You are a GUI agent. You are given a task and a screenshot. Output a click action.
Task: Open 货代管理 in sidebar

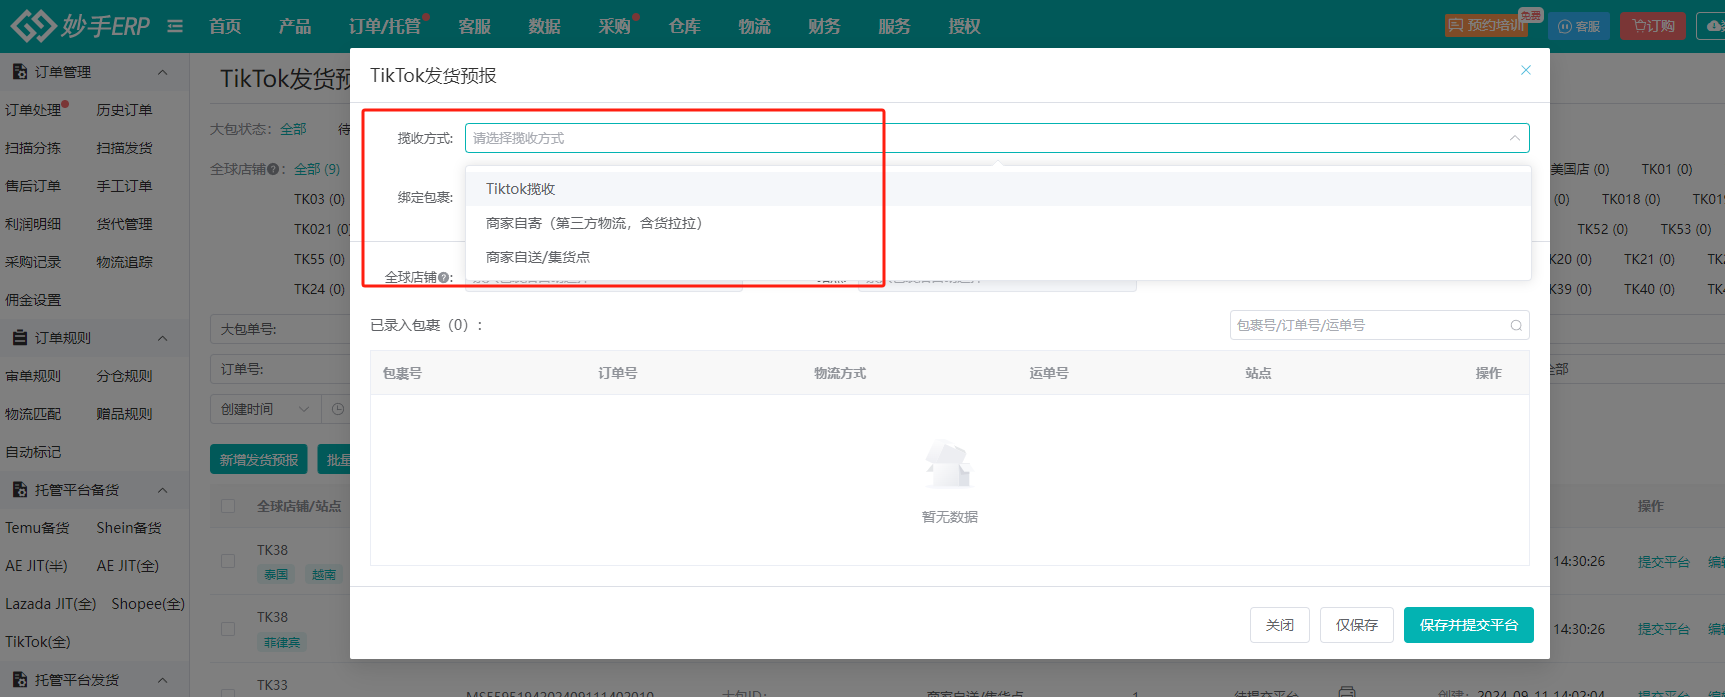pos(125,224)
